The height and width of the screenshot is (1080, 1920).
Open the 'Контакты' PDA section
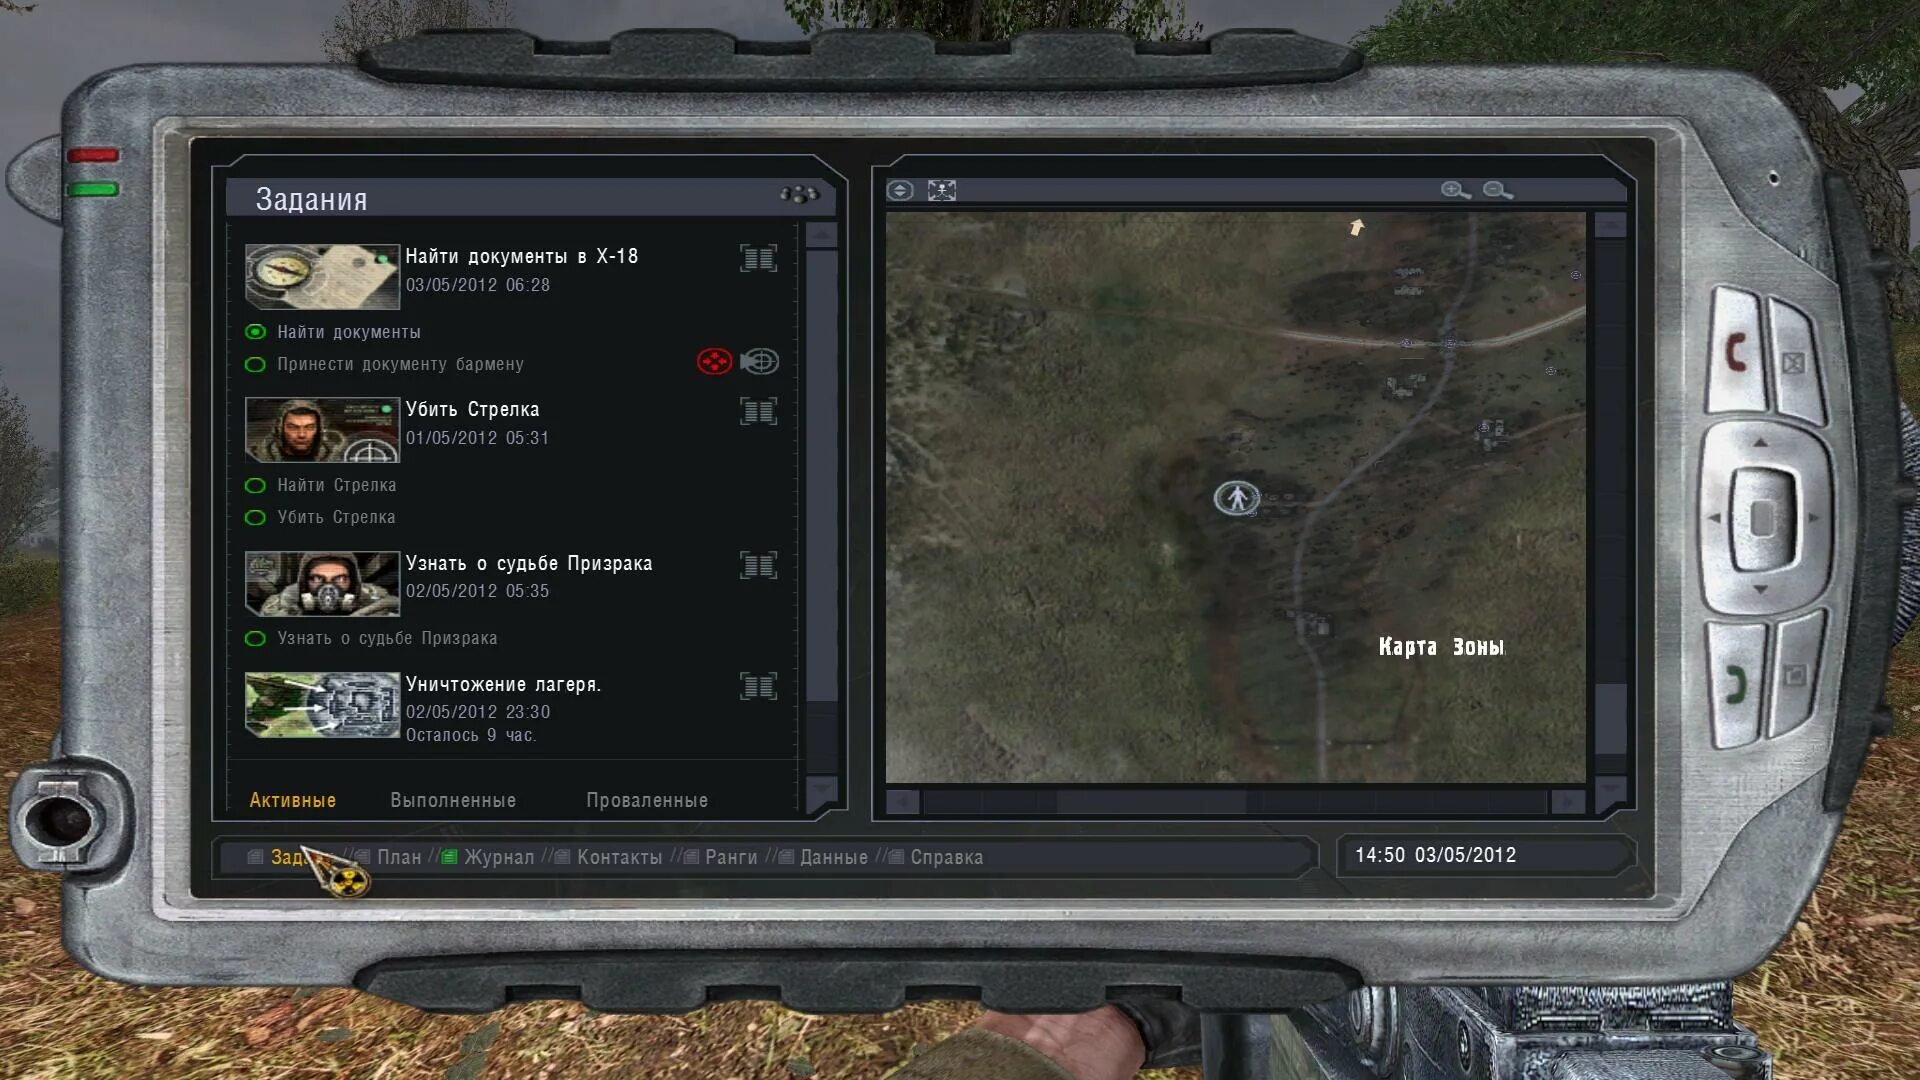pyautogui.click(x=619, y=857)
